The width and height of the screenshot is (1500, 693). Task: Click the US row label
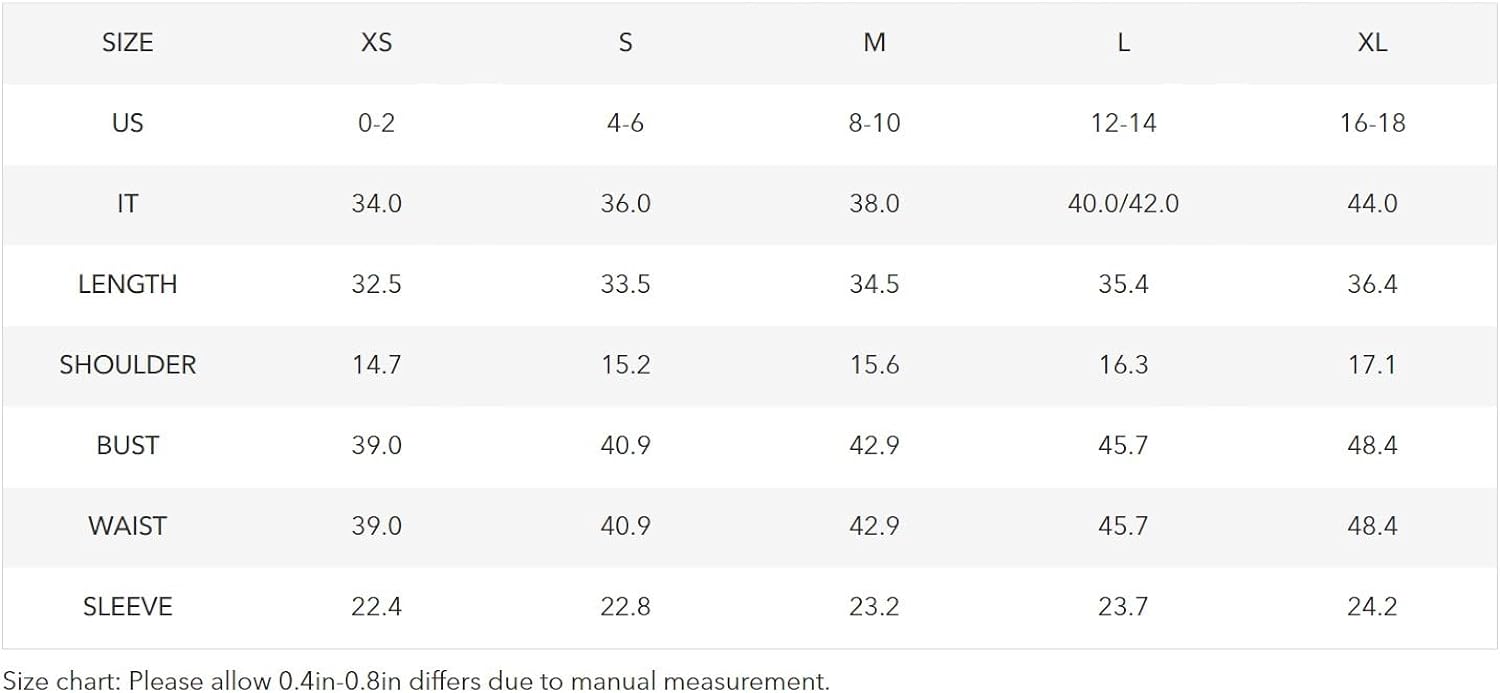coord(127,123)
